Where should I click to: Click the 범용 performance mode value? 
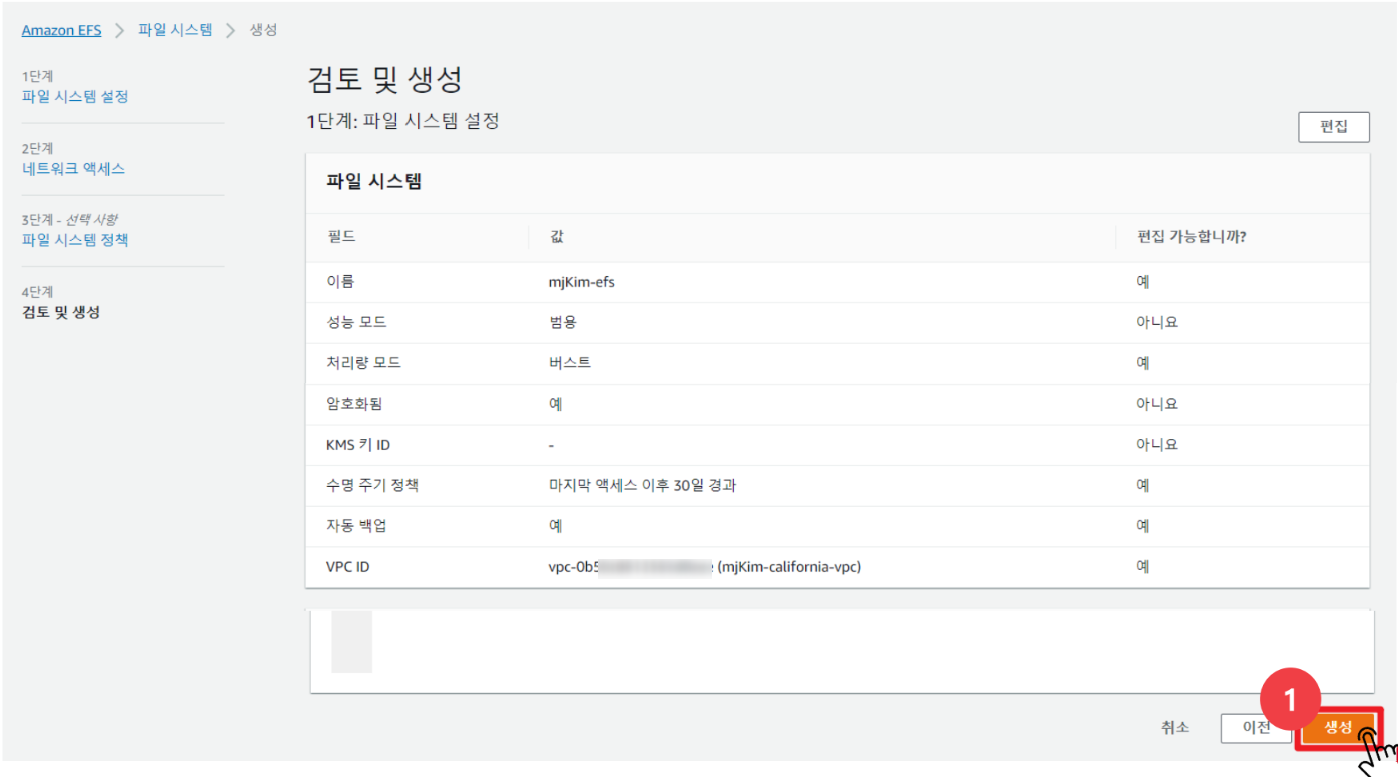point(563,323)
